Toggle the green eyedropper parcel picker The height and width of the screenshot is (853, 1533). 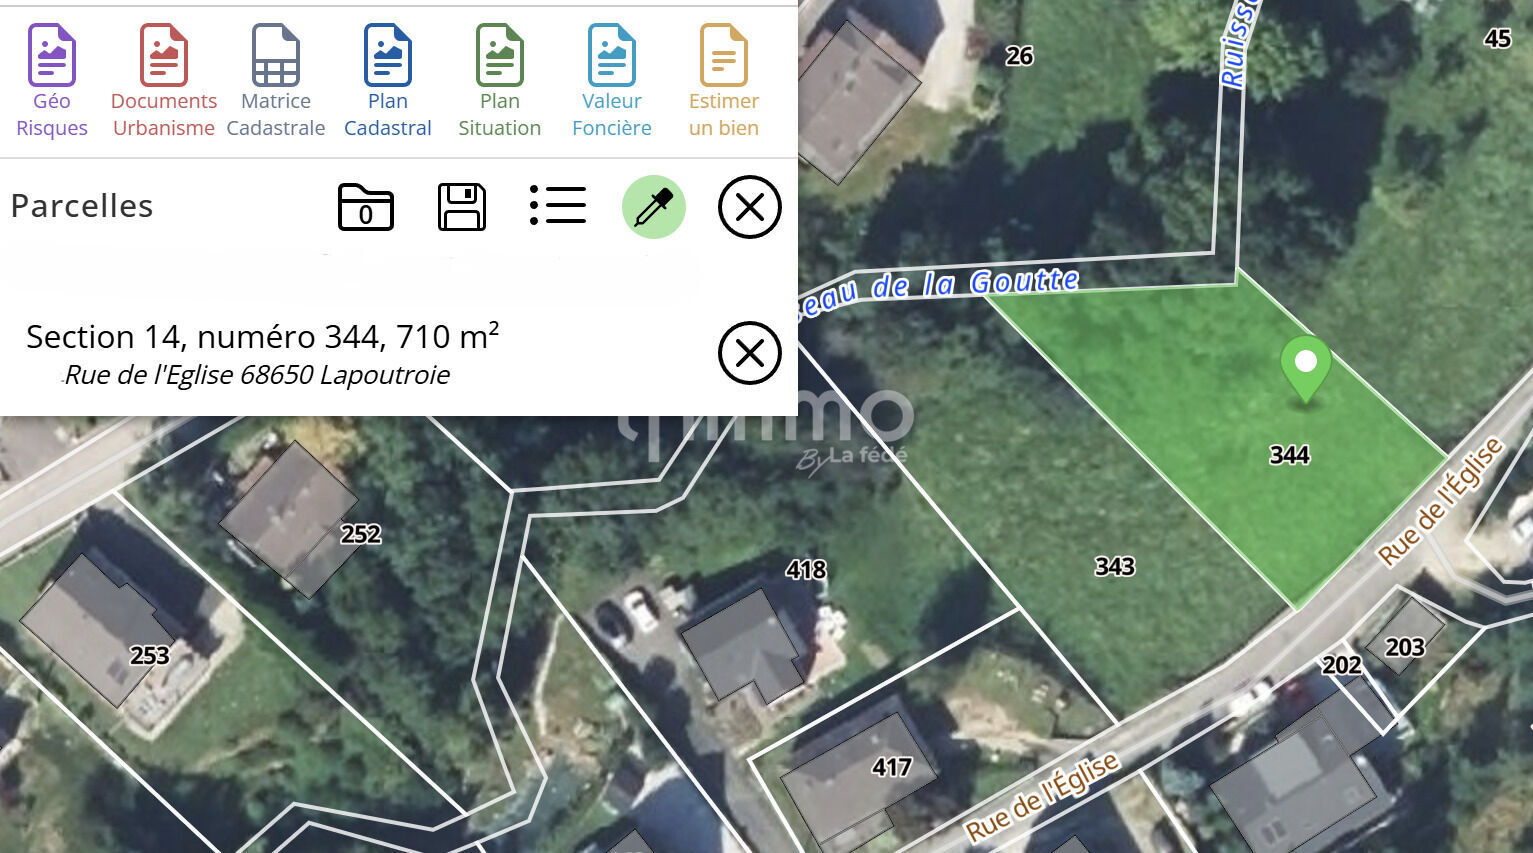pos(654,207)
